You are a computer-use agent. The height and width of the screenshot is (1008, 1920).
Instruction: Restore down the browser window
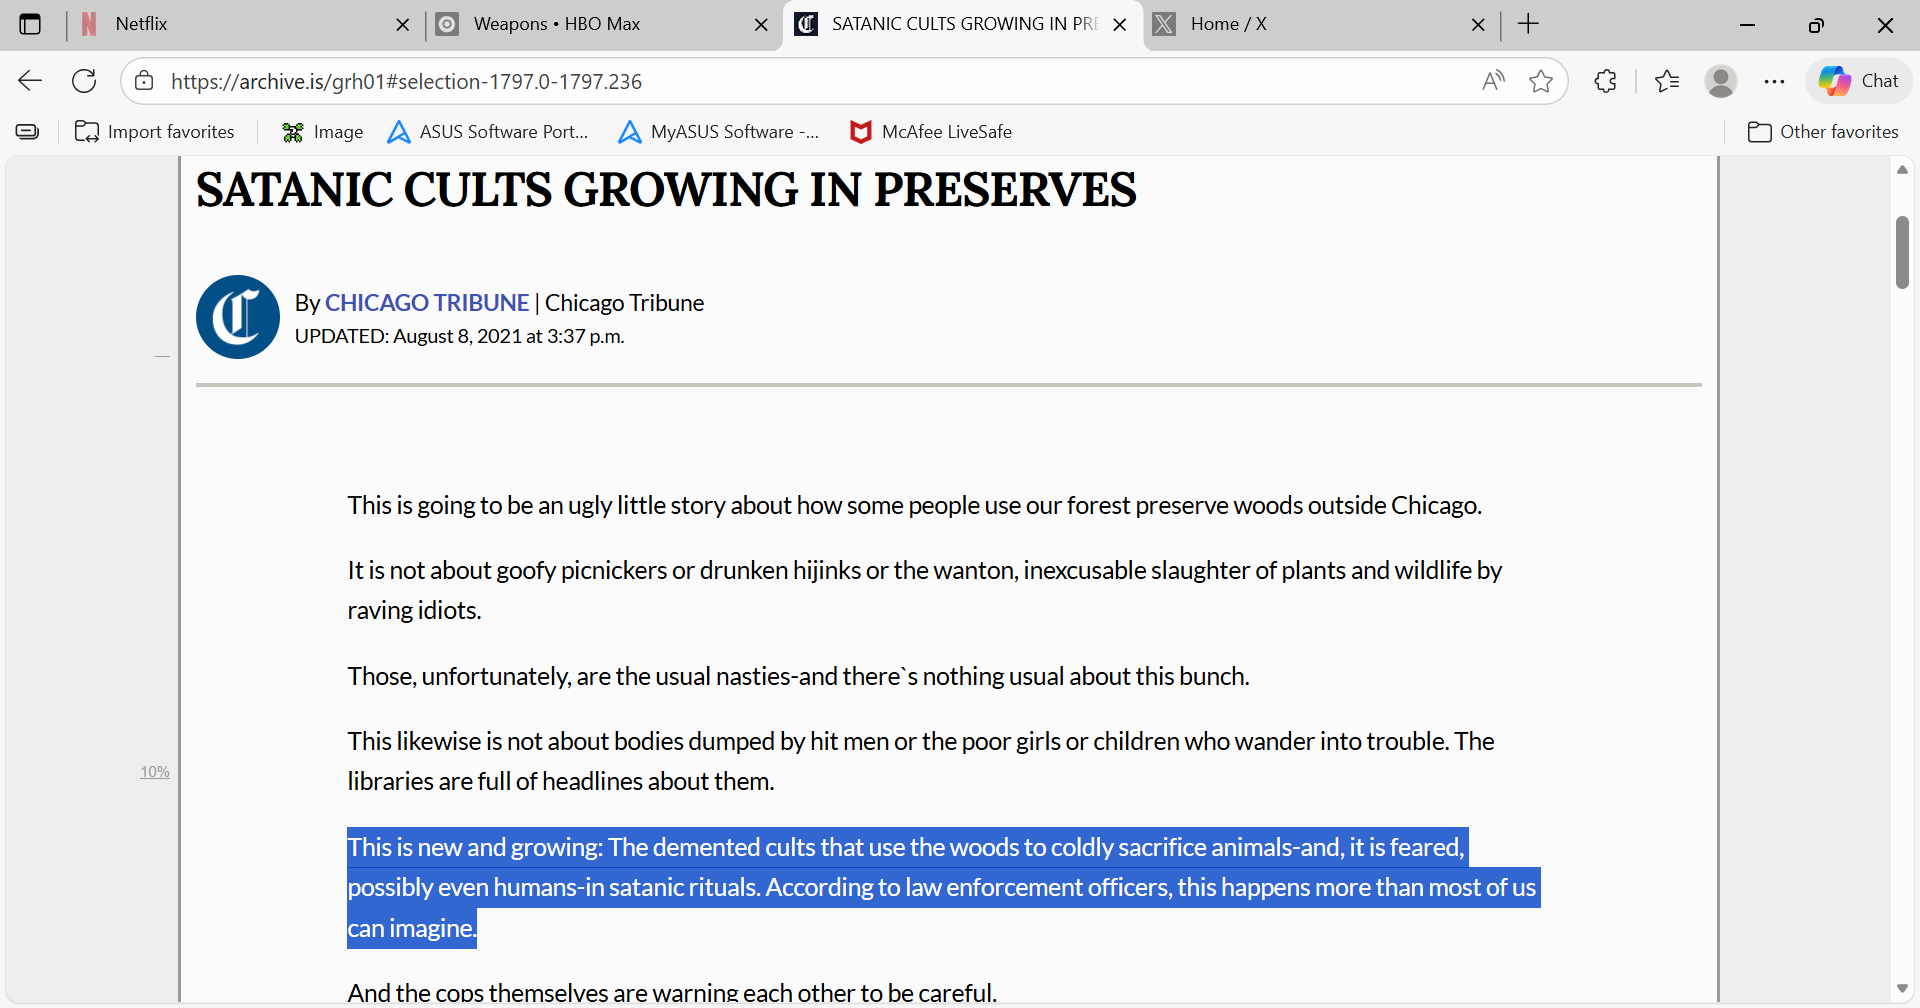tap(1816, 25)
